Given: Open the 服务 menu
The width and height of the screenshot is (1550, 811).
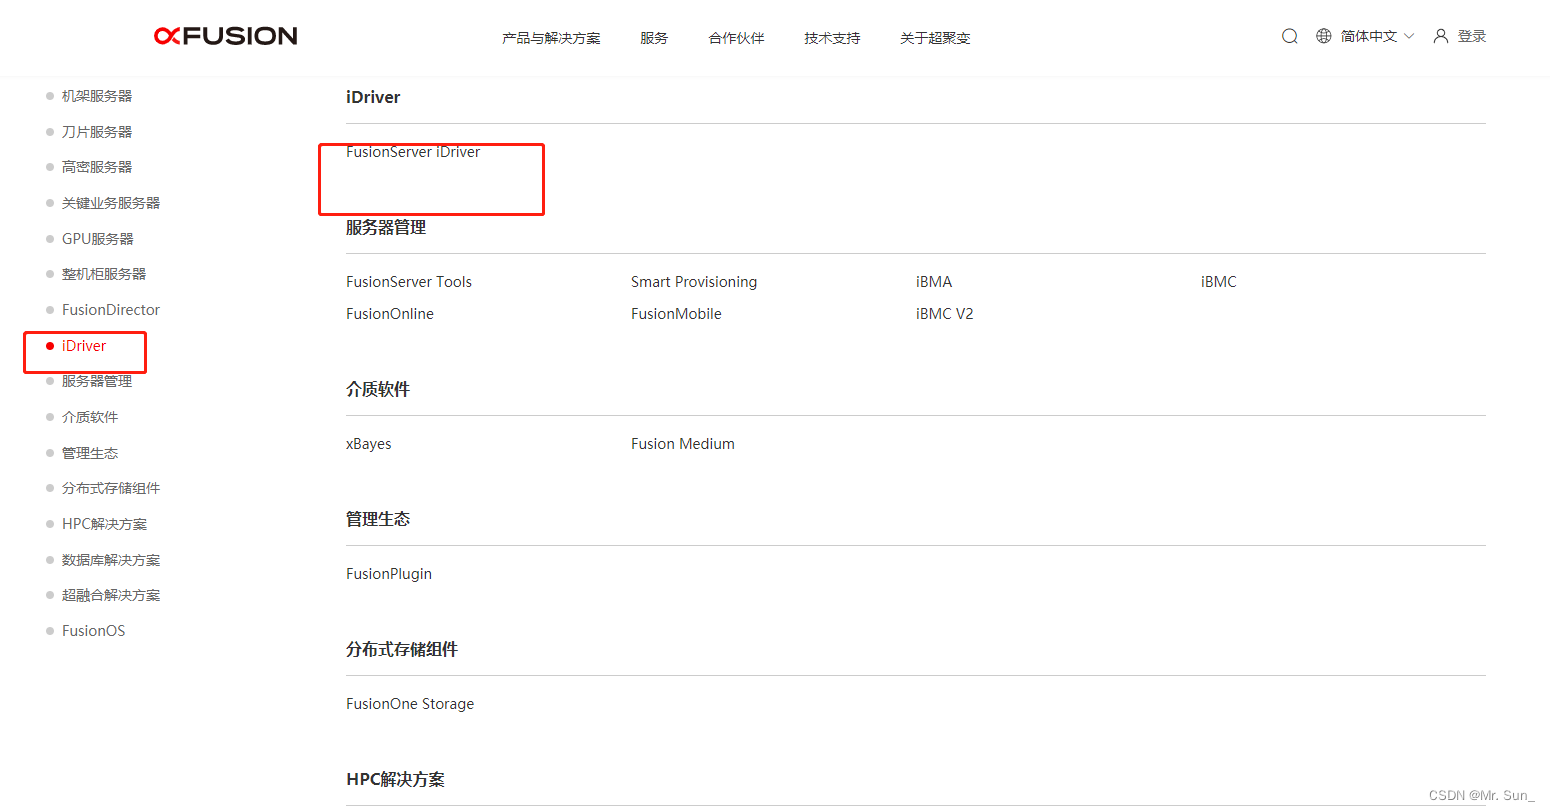Looking at the screenshot, I should click(x=654, y=38).
